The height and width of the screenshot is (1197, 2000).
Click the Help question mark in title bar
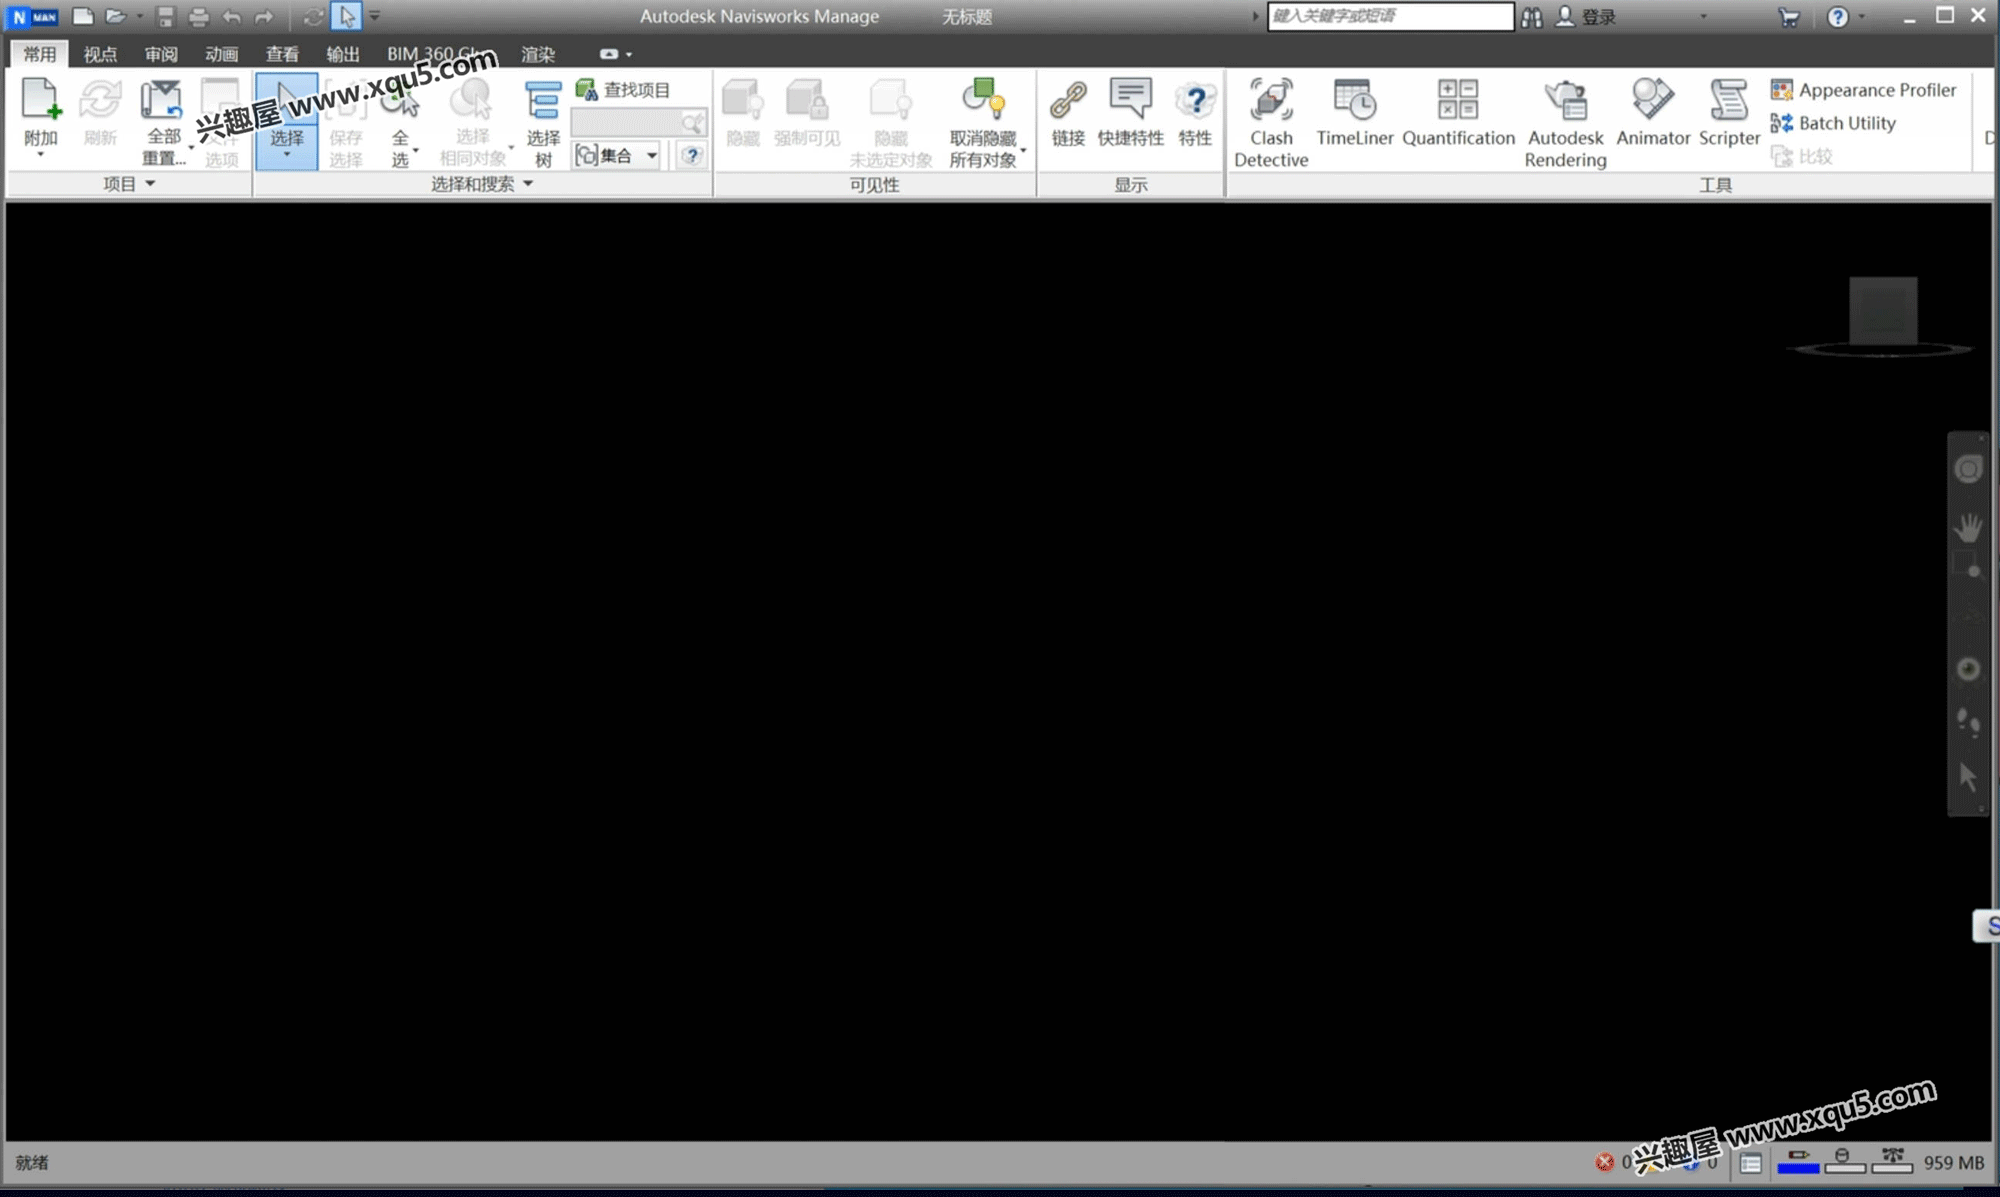coord(1838,17)
